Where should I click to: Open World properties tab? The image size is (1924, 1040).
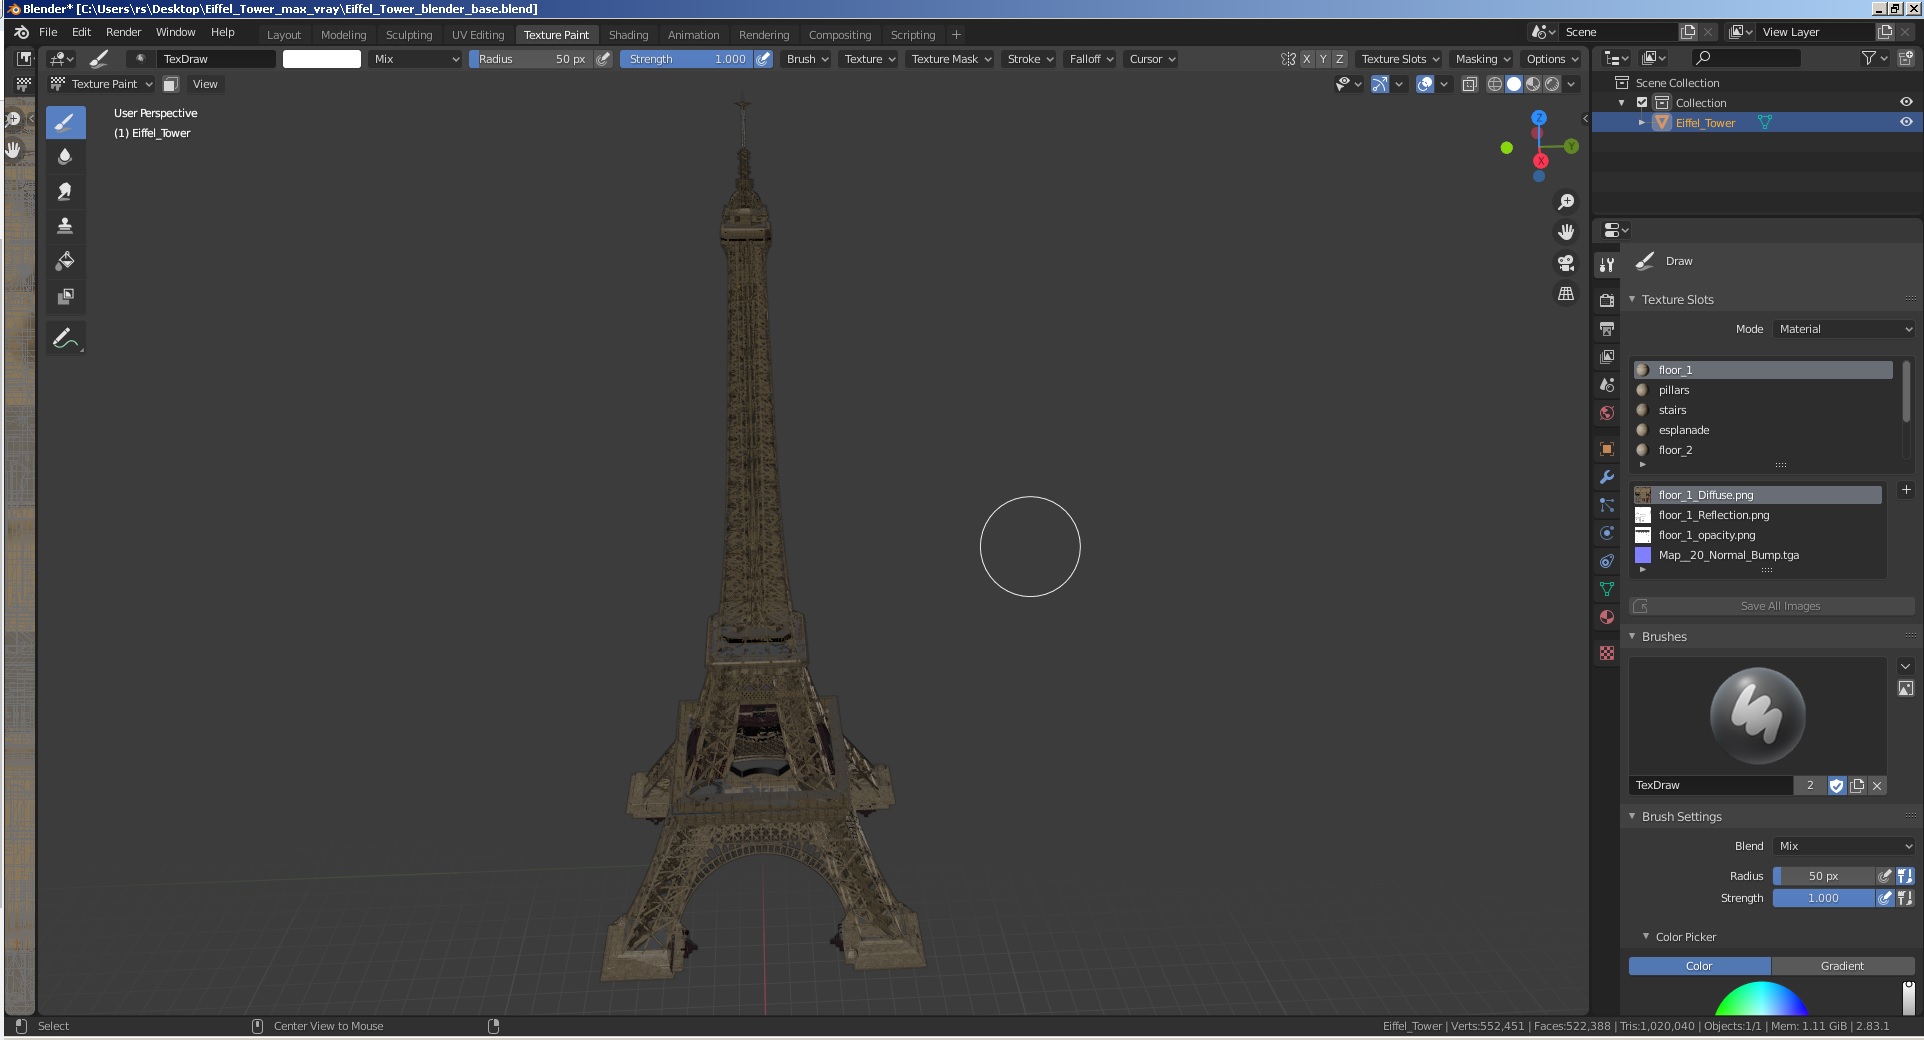tap(1607, 413)
